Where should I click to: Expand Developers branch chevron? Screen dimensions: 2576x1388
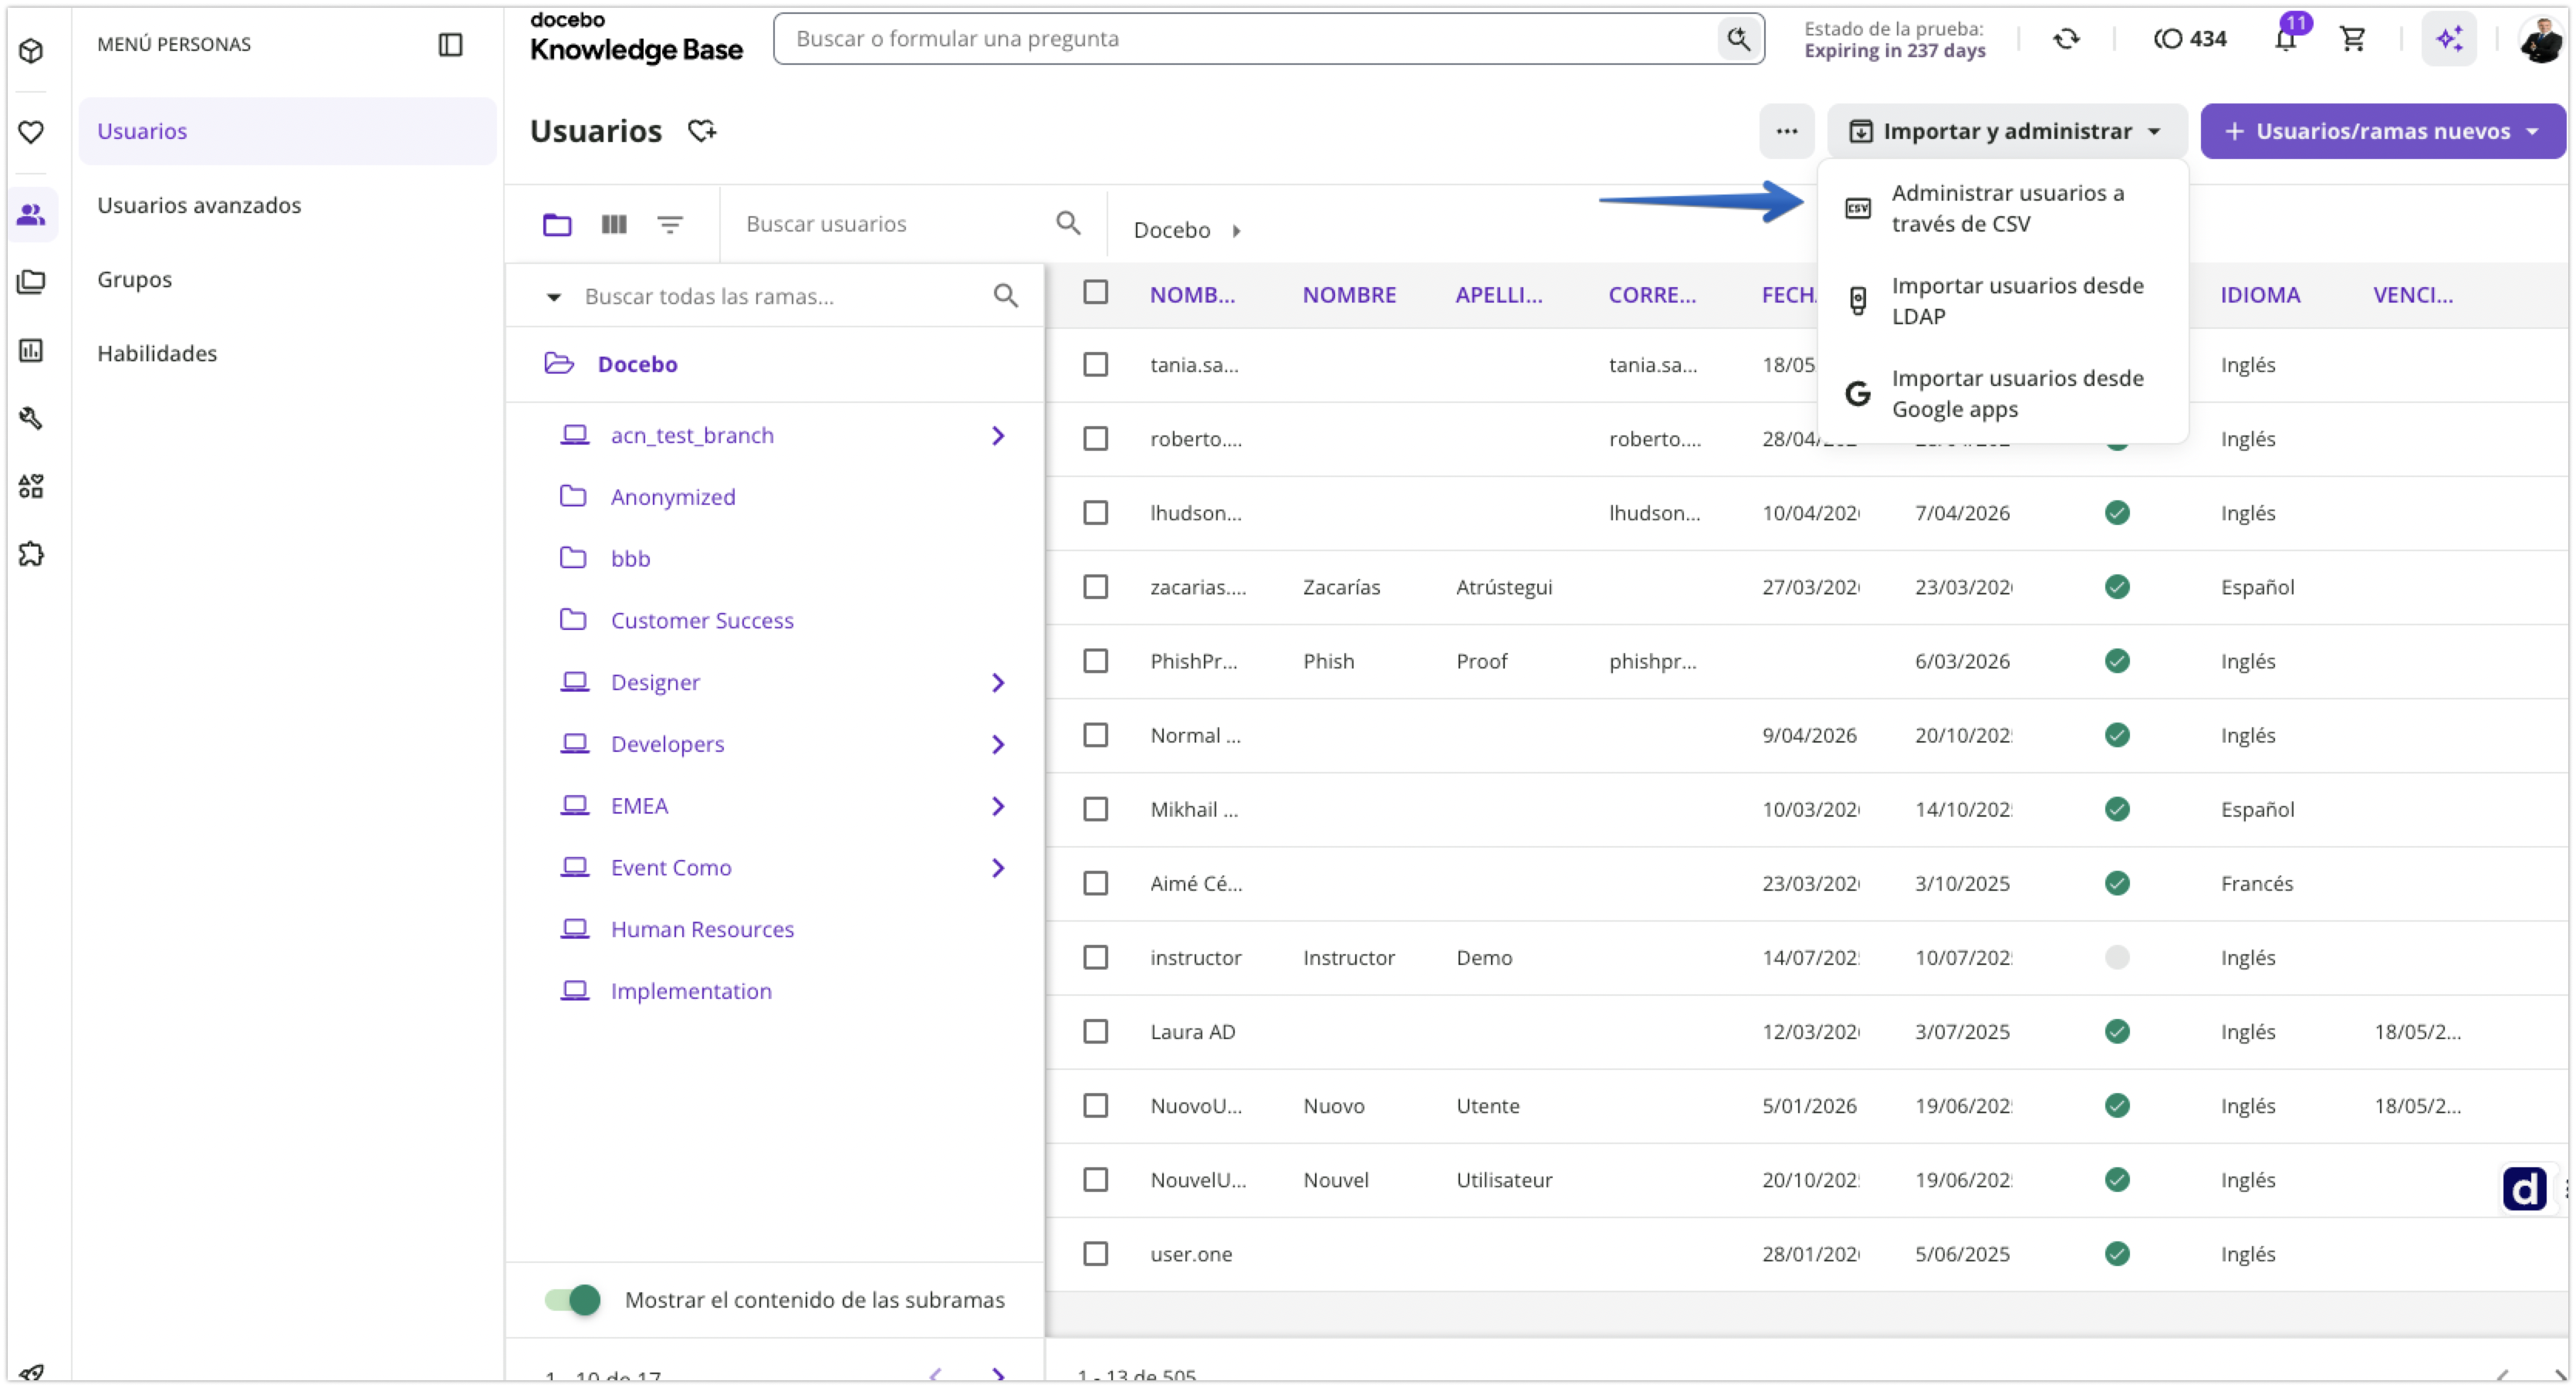coord(998,744)
